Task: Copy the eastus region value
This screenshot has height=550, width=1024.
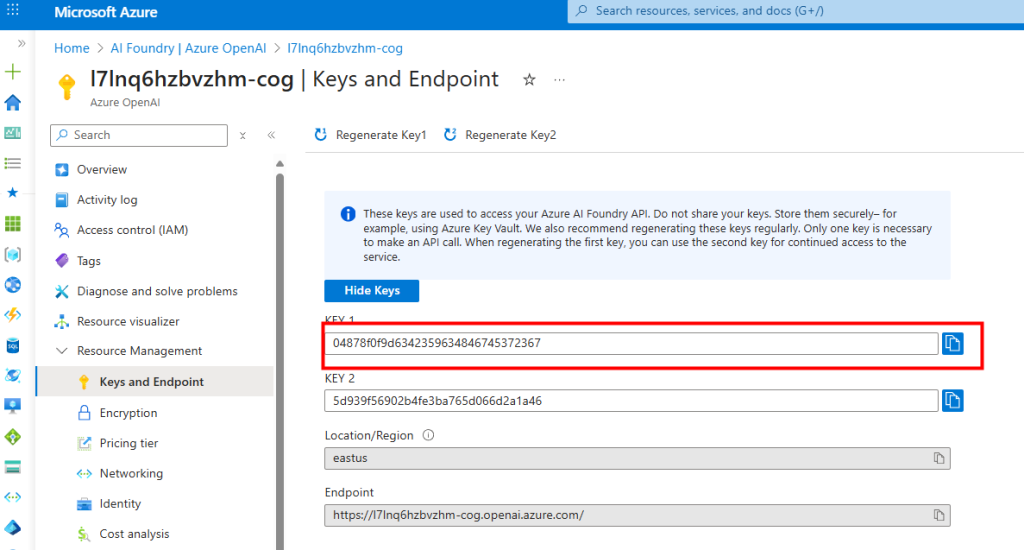Action: point(938,459)
